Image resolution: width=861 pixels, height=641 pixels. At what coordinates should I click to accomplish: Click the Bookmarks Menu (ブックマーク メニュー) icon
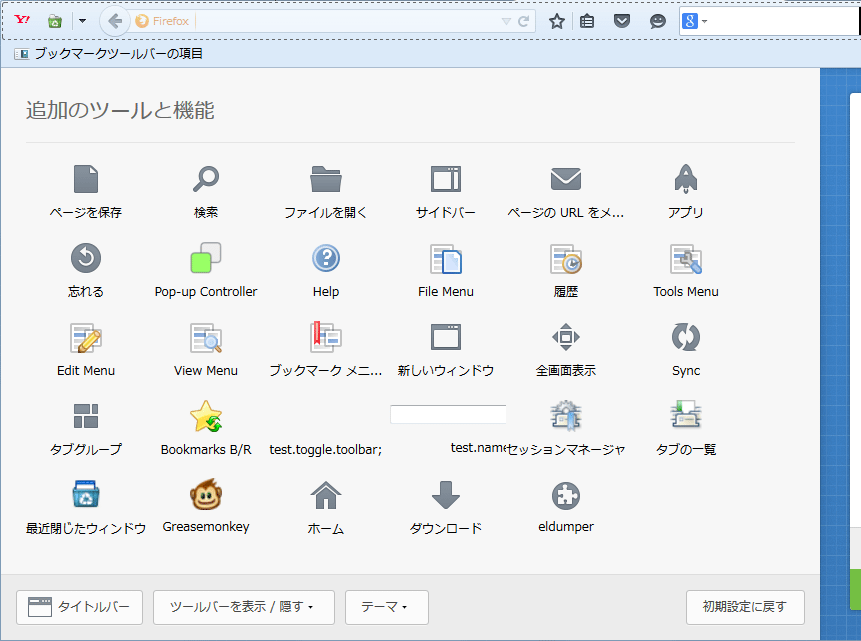326,337
